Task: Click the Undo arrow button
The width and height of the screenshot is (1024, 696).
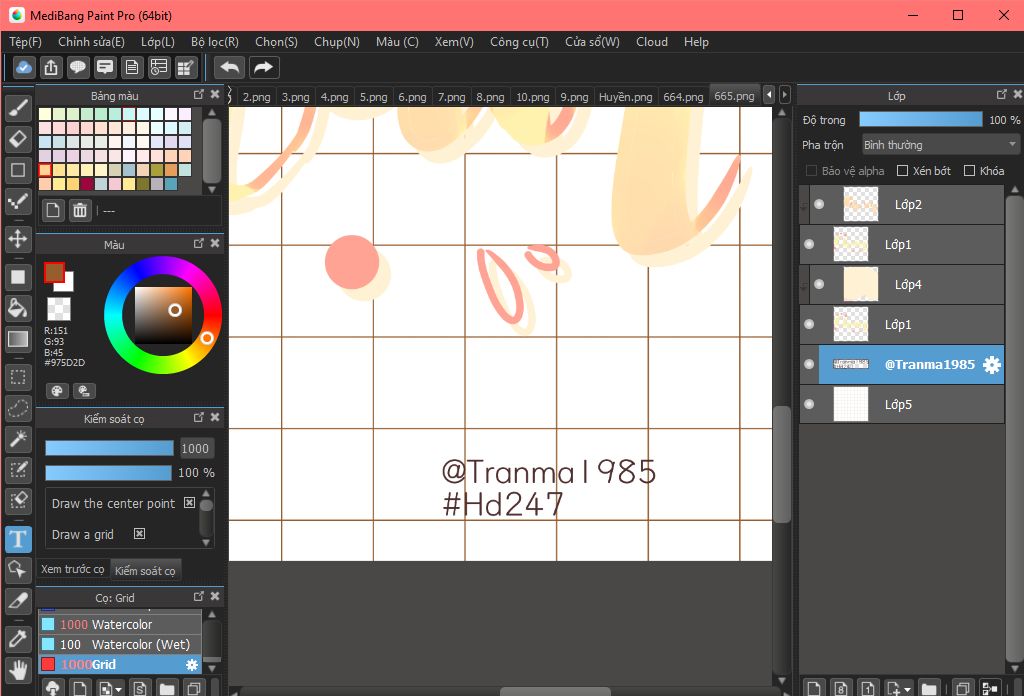Action: (x=229, y=67)
